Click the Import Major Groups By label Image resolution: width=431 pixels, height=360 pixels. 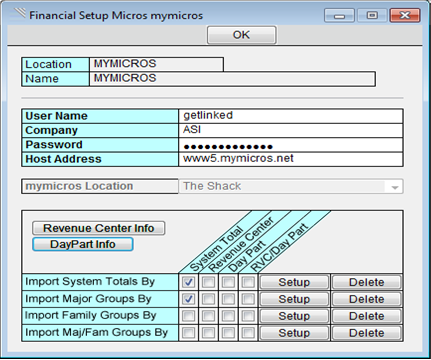tap(88, 299)
